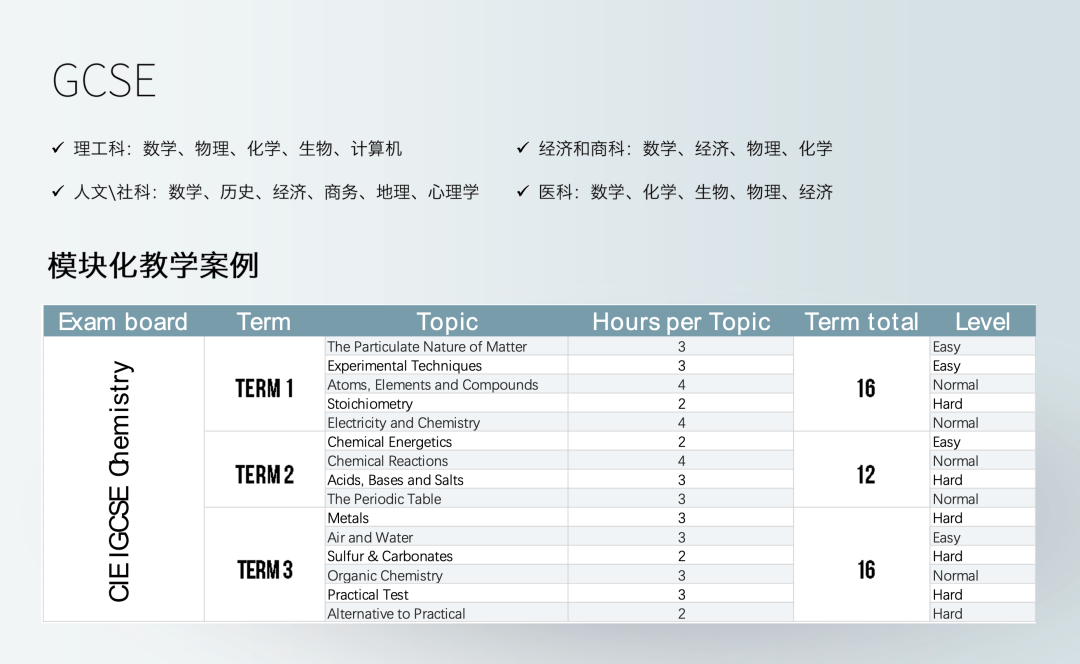The image size is (1080, 664).
Task: Click the hours value for Chemical Reactions
Action: pos(681,461)
